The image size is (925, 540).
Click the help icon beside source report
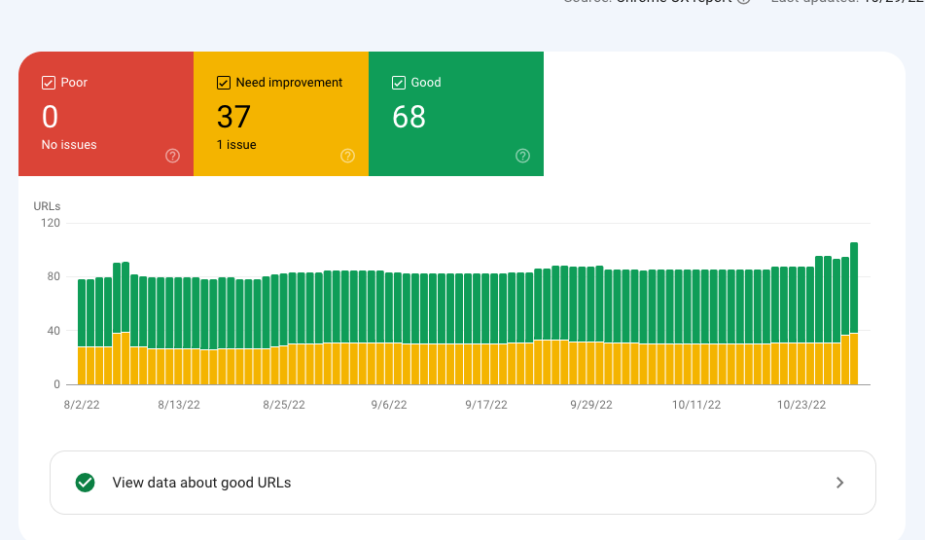pyautogui.click(x=744, y=1)
